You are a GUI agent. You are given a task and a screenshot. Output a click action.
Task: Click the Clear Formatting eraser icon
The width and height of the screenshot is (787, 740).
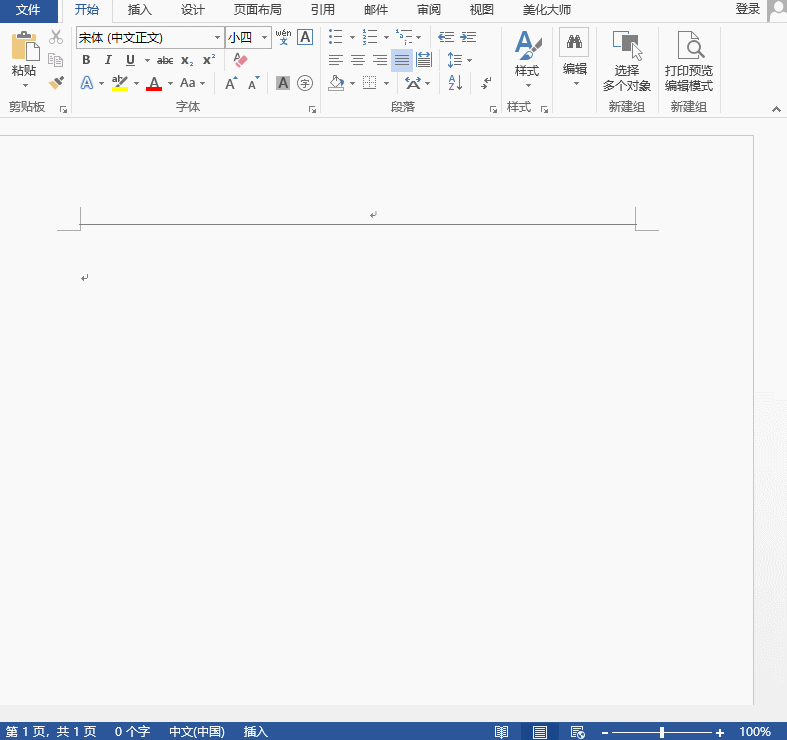240,60
